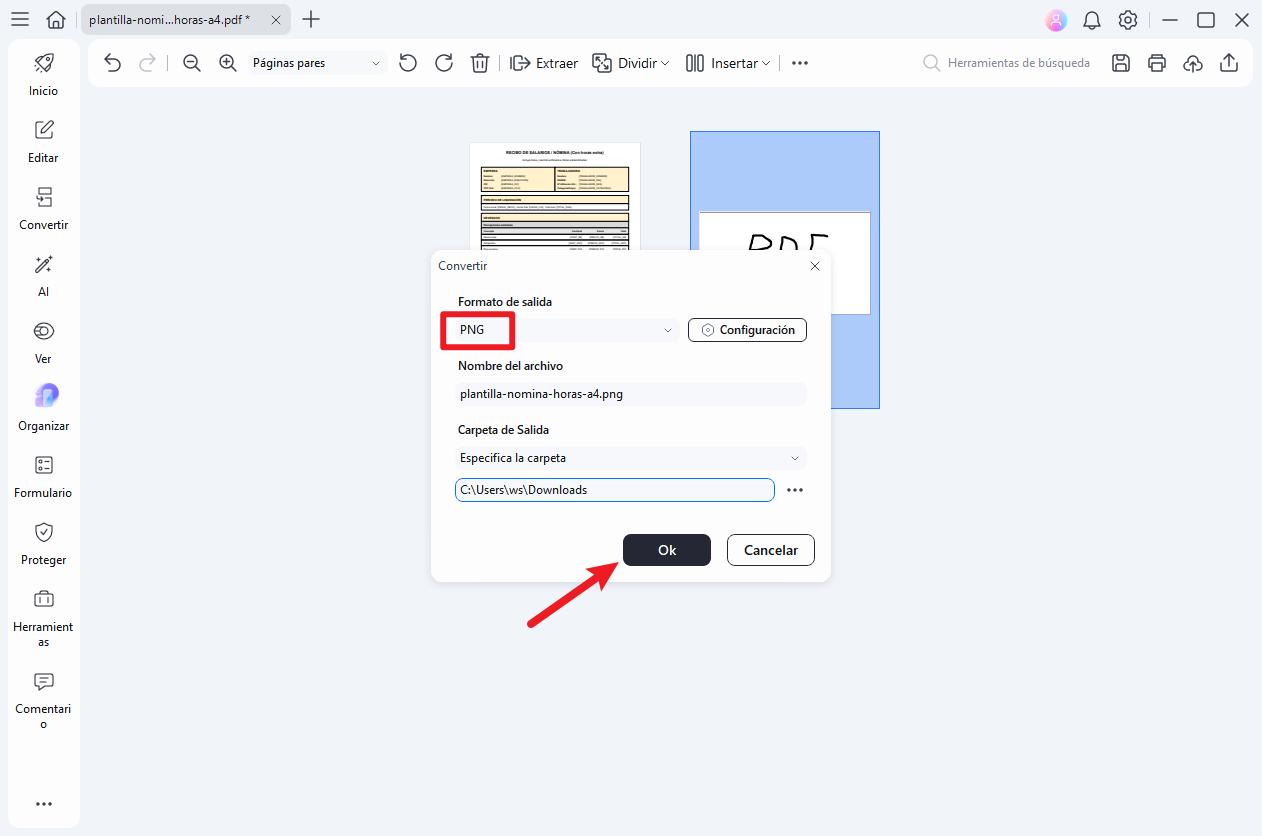The height and width of the screenshot is (836, 1262).
Task: Expand the Formato de salida PNG dropdown
Action: pyautogui.click(x=667, y=330)
